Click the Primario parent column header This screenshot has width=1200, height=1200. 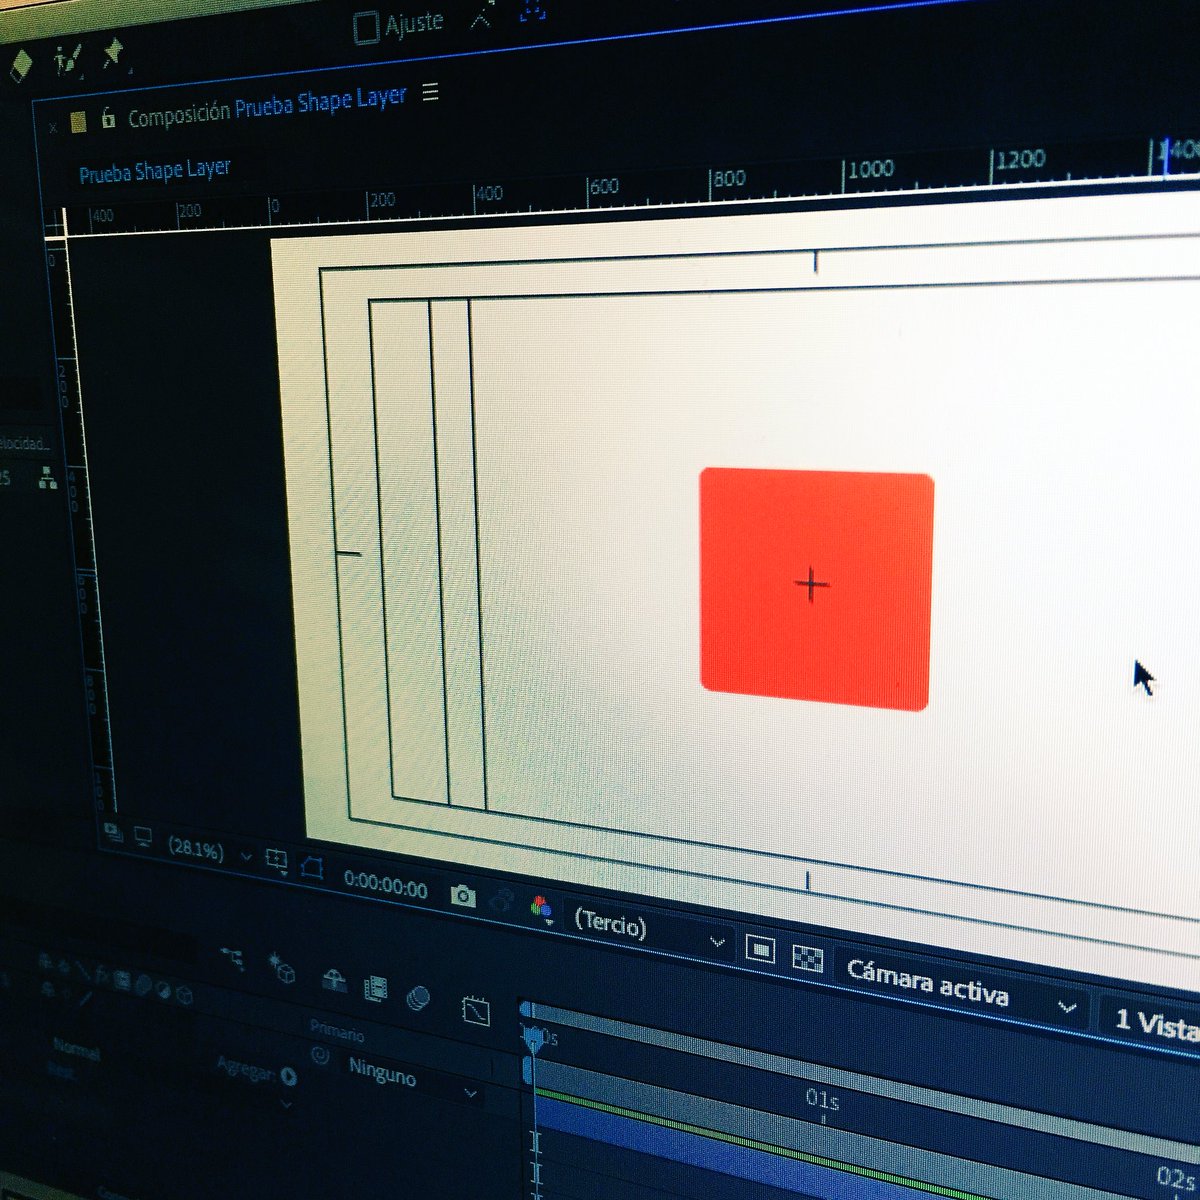tap(337, 1033)
